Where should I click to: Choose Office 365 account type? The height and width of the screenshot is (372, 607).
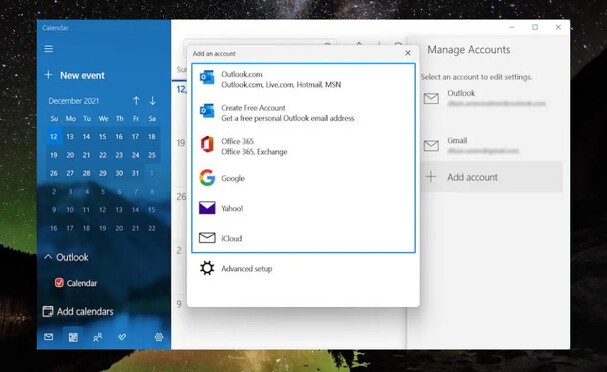303,146
